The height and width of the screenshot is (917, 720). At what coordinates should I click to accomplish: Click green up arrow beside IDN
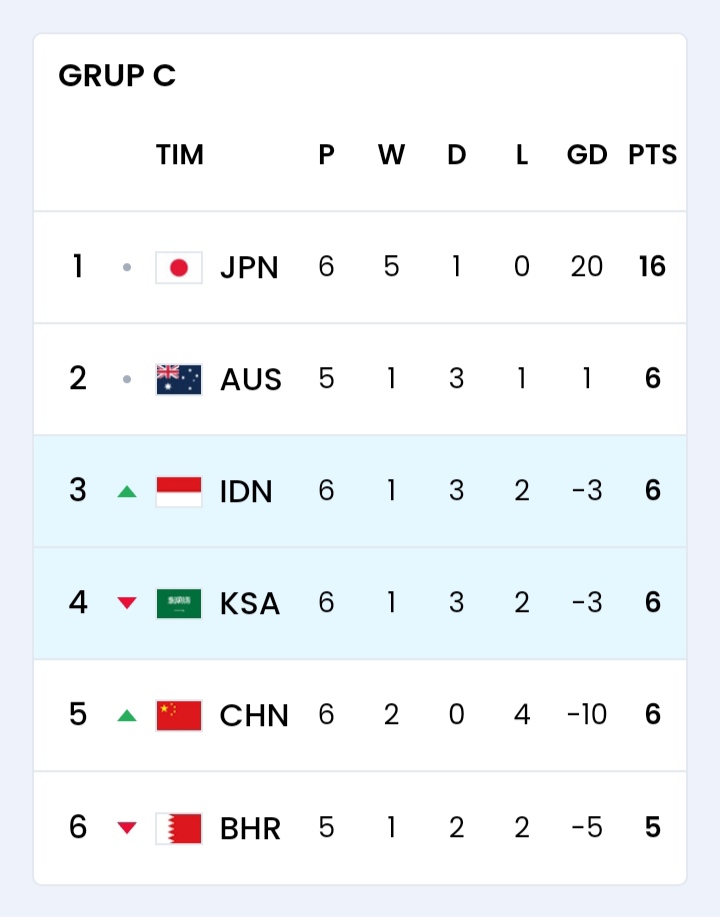tap(127, 491)
